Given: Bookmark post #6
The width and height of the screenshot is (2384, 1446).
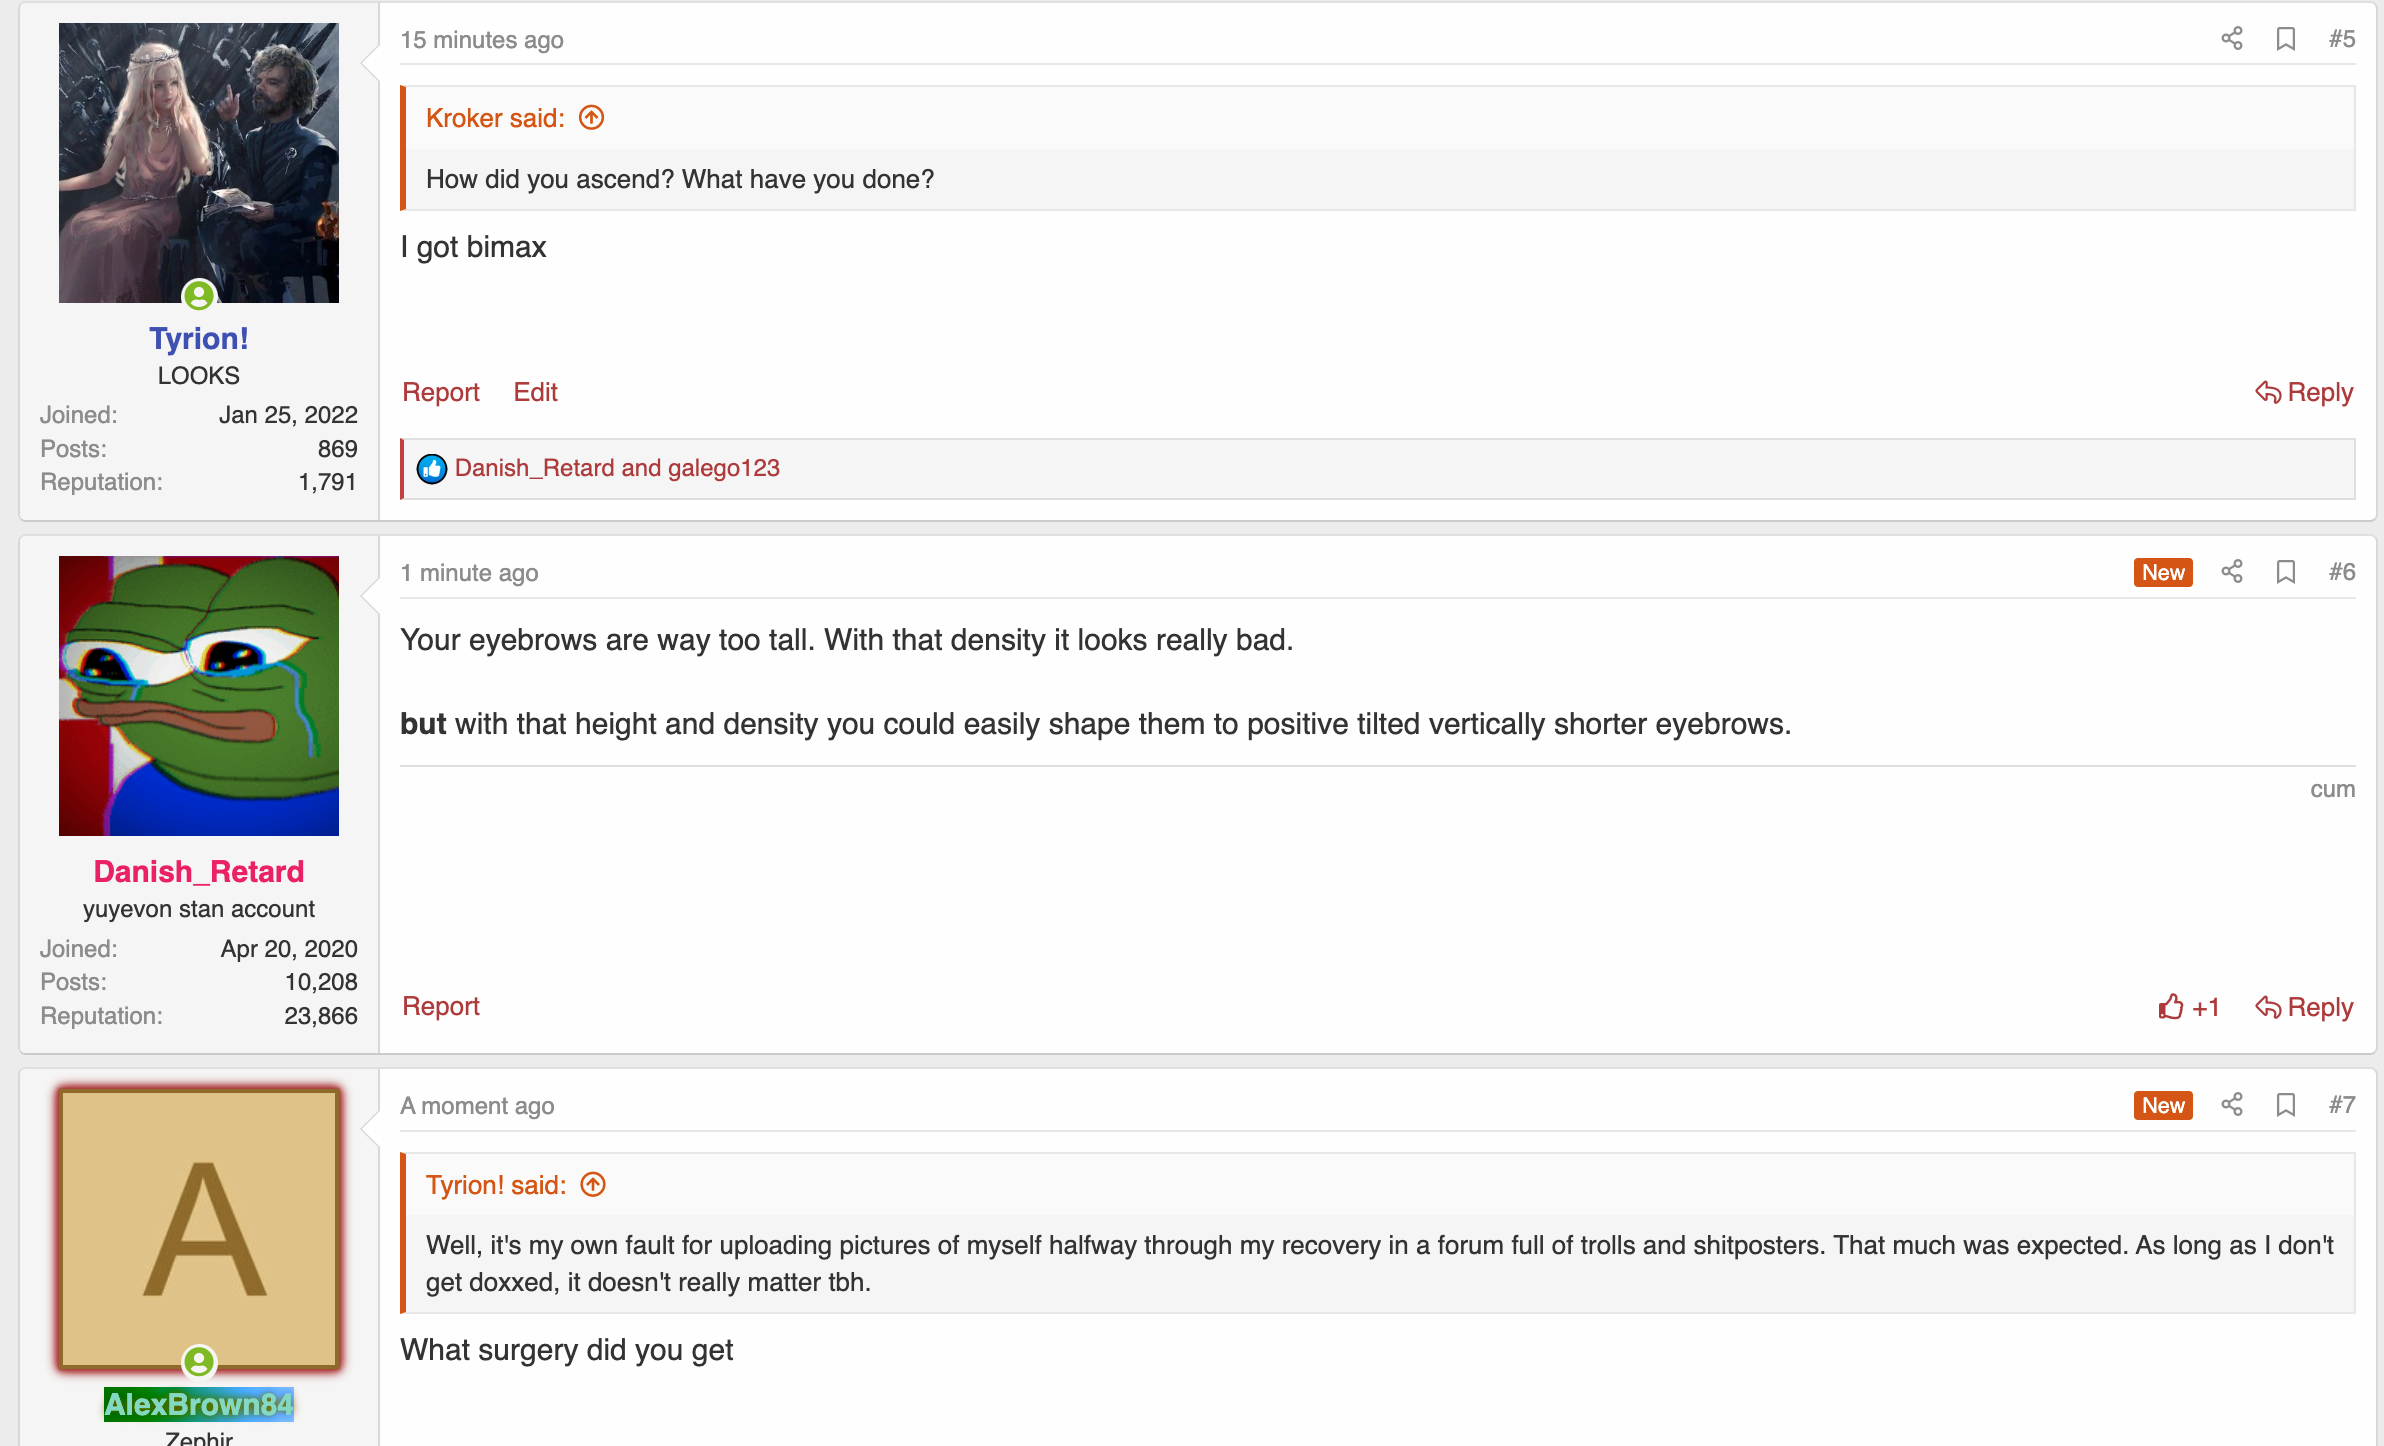Looking at the screenshot, I should [2285, 572].
